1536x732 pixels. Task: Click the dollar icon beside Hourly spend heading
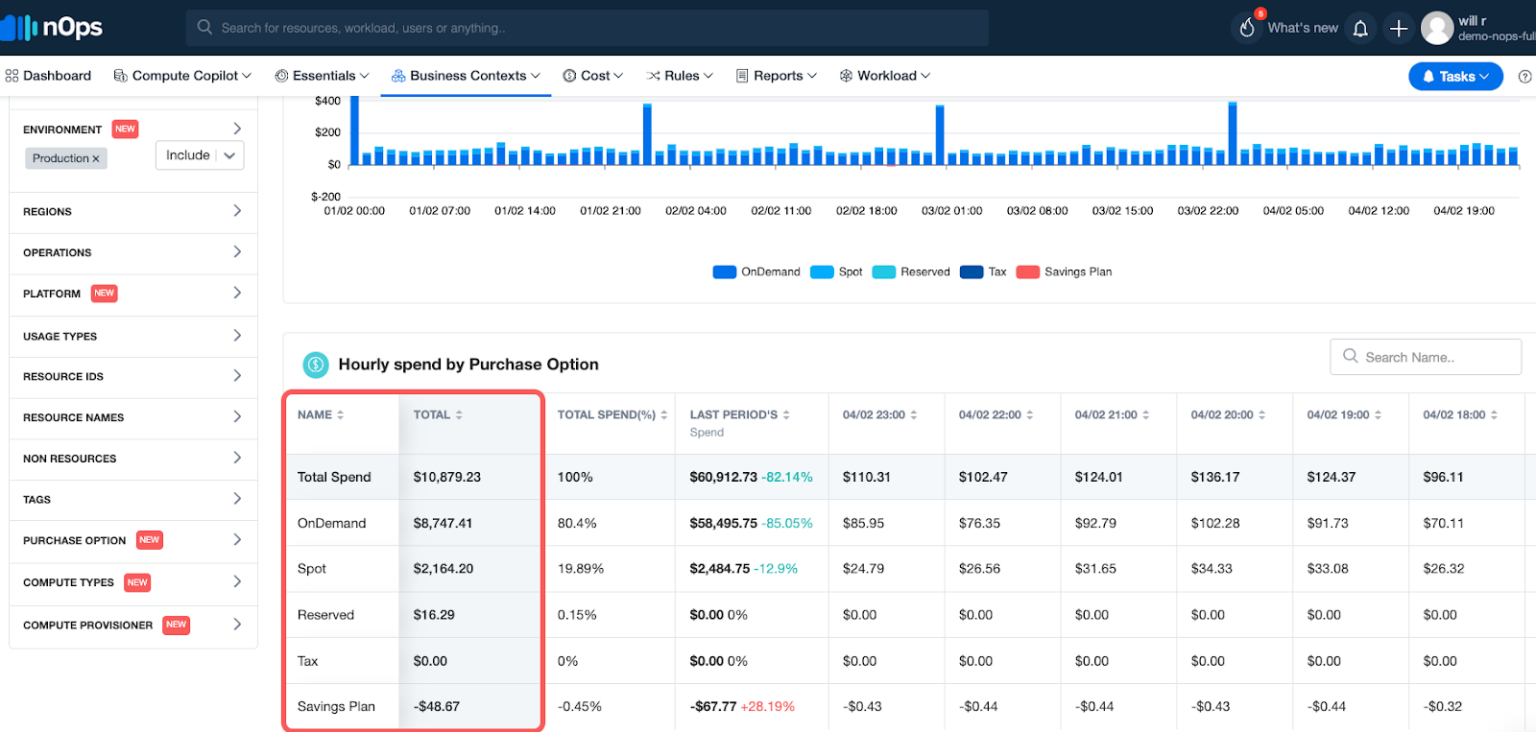pos(316,364)
